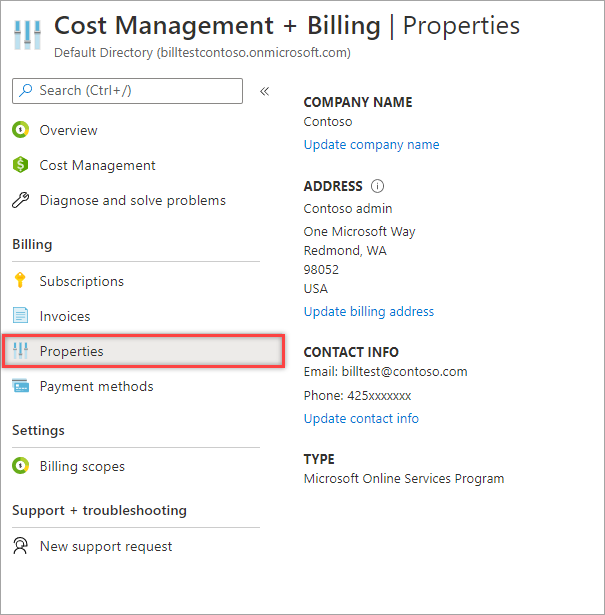Select Subscriptions in the Billing section
605x615 pixels.
click(82, 281)
